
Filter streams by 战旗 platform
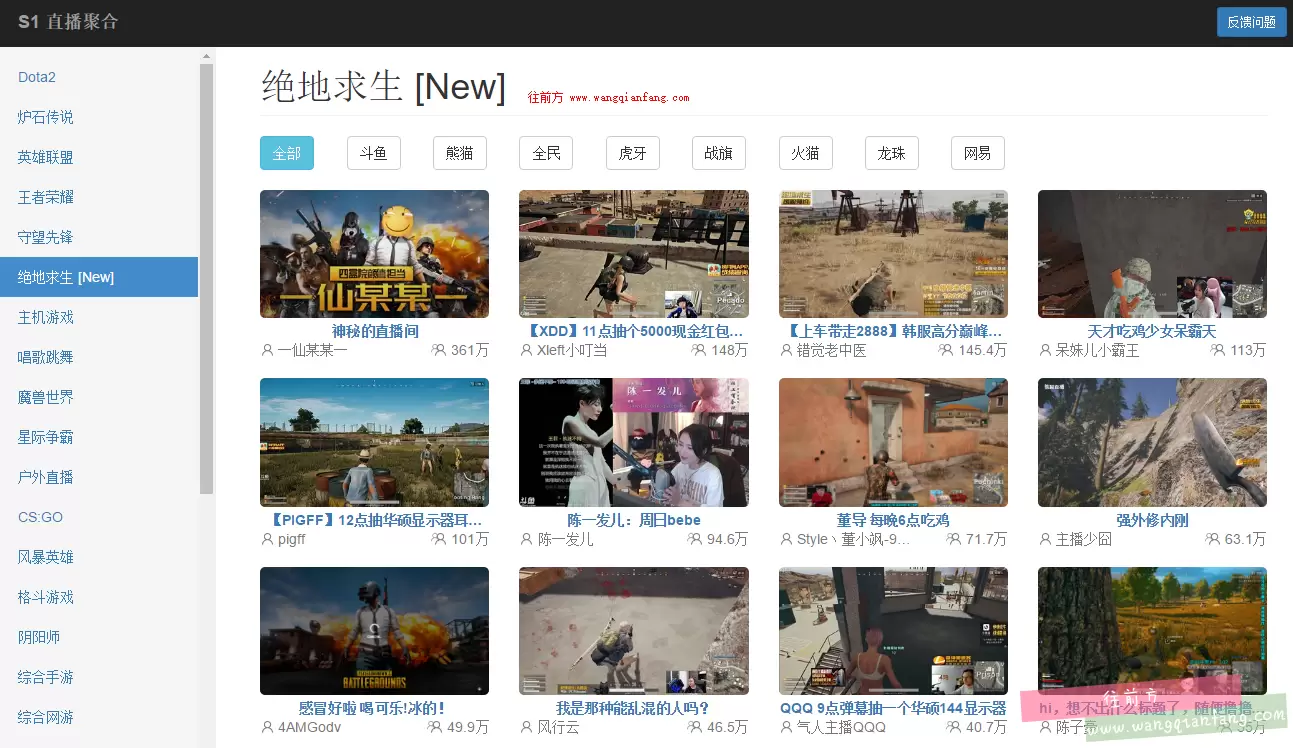click(x=719, y=153)
